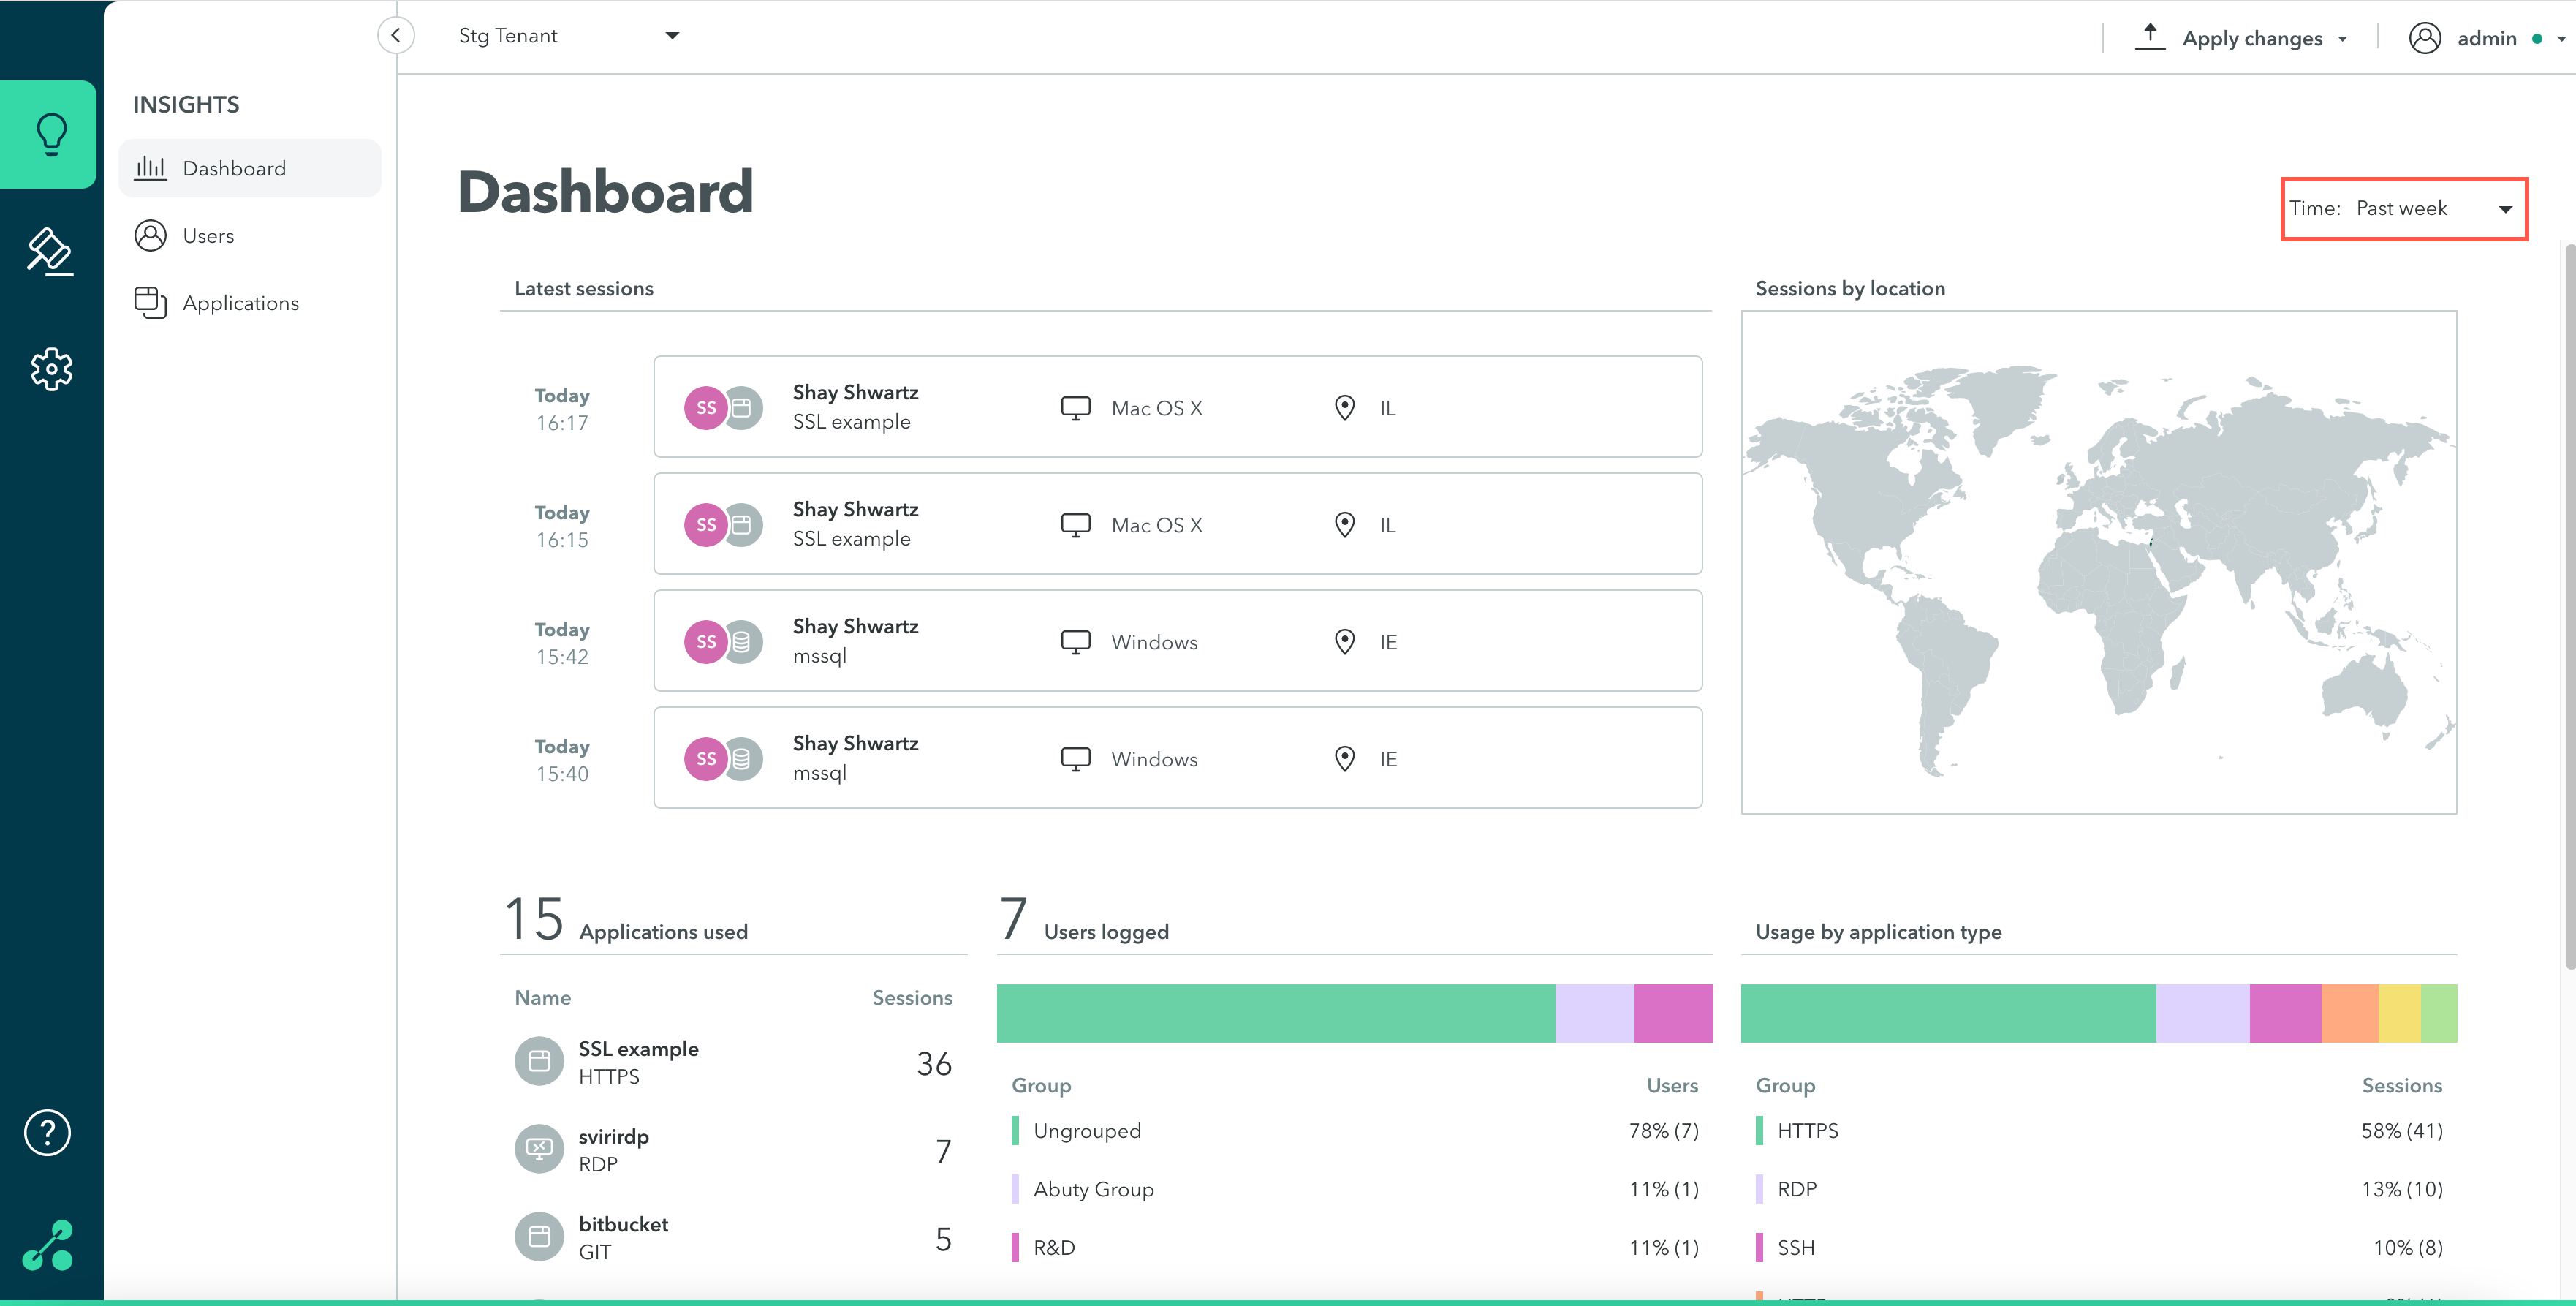Click the admin user avatar icon
This screenshot has width=2576, height=1306.
click(2424, 38)
